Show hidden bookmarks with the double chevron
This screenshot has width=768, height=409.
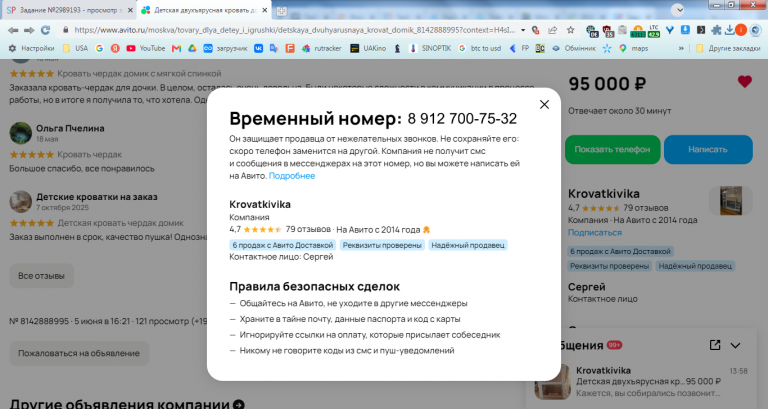coord(681,48)
